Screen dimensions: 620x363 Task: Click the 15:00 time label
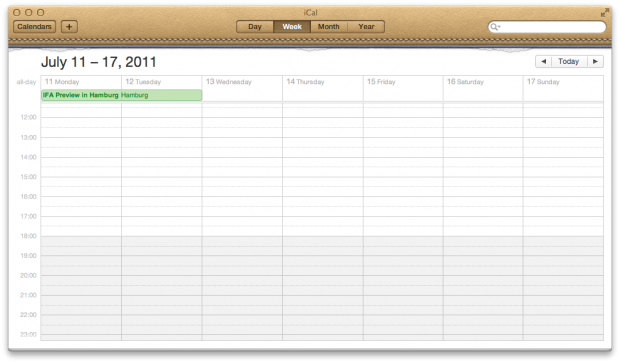point(28,177)
